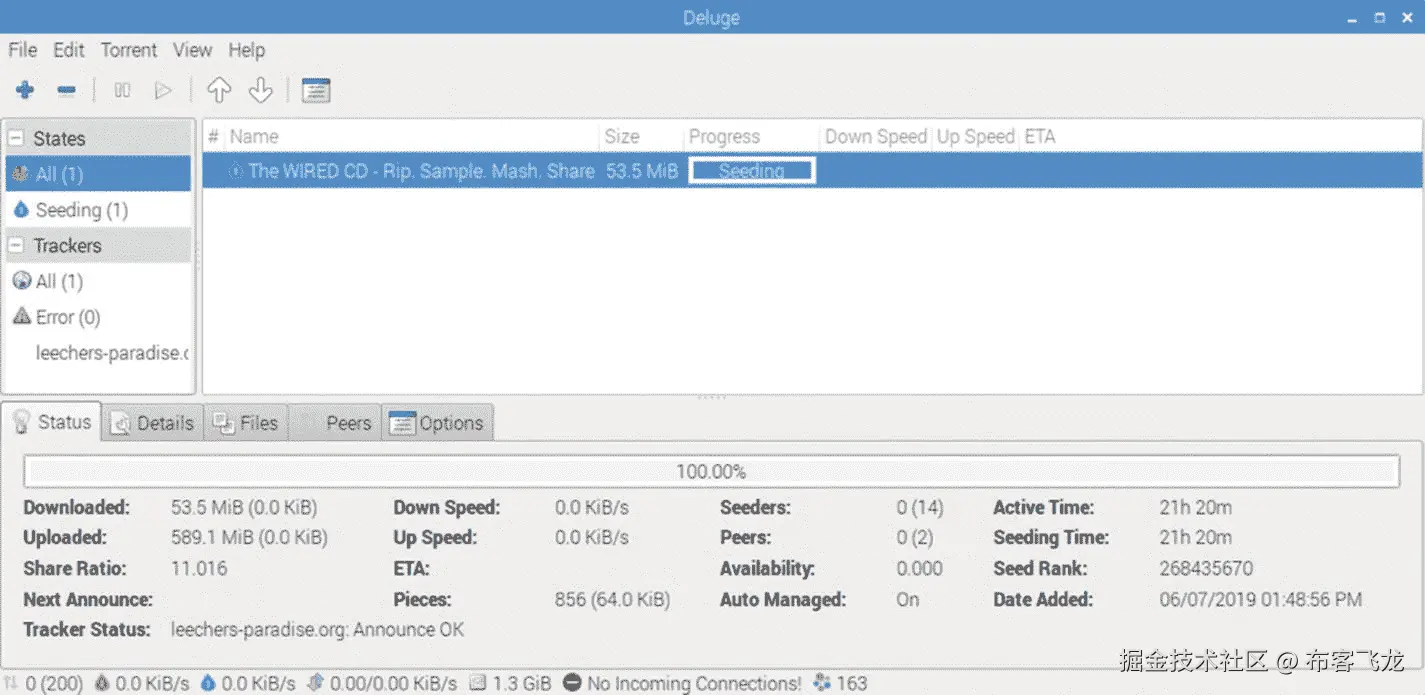Select All (1) under States
The height and width of the screenshot is (695, 1425).
click(x=98, y=174)
